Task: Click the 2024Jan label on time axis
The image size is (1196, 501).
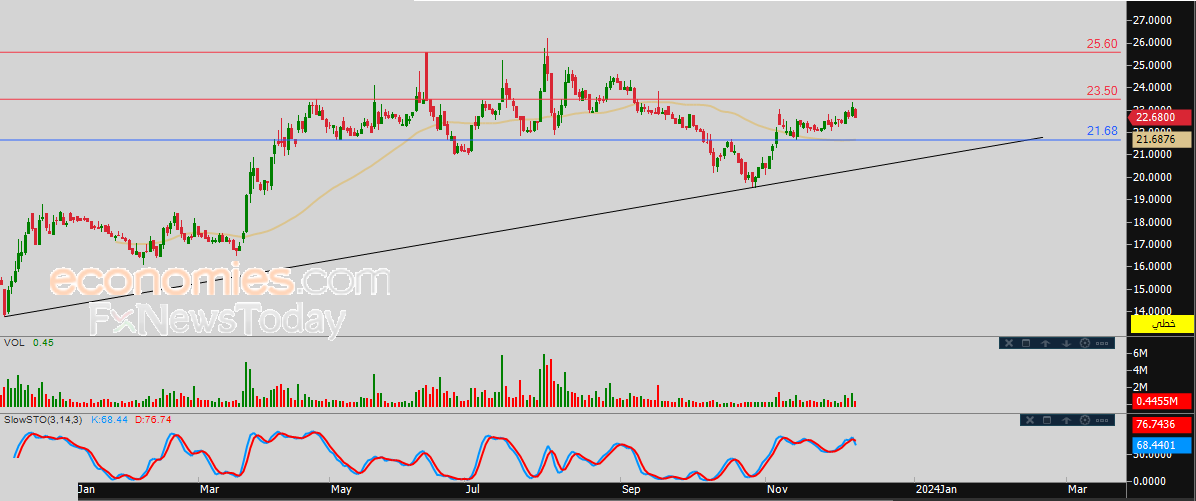Action: [936, 489]
